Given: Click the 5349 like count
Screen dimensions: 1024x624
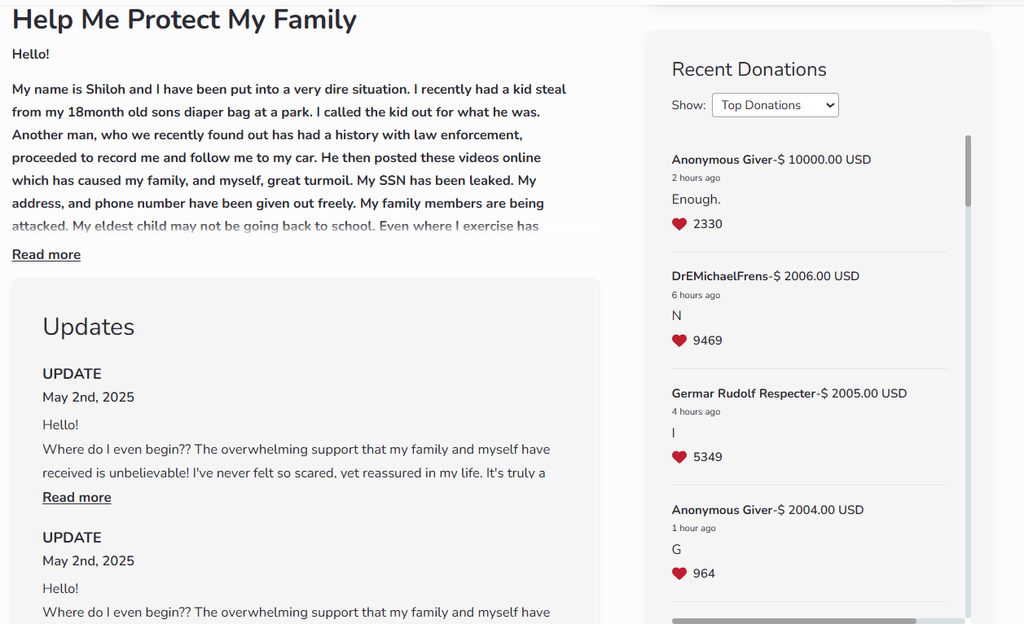Looking at the screenshot, I should click(x=707, y=457).
